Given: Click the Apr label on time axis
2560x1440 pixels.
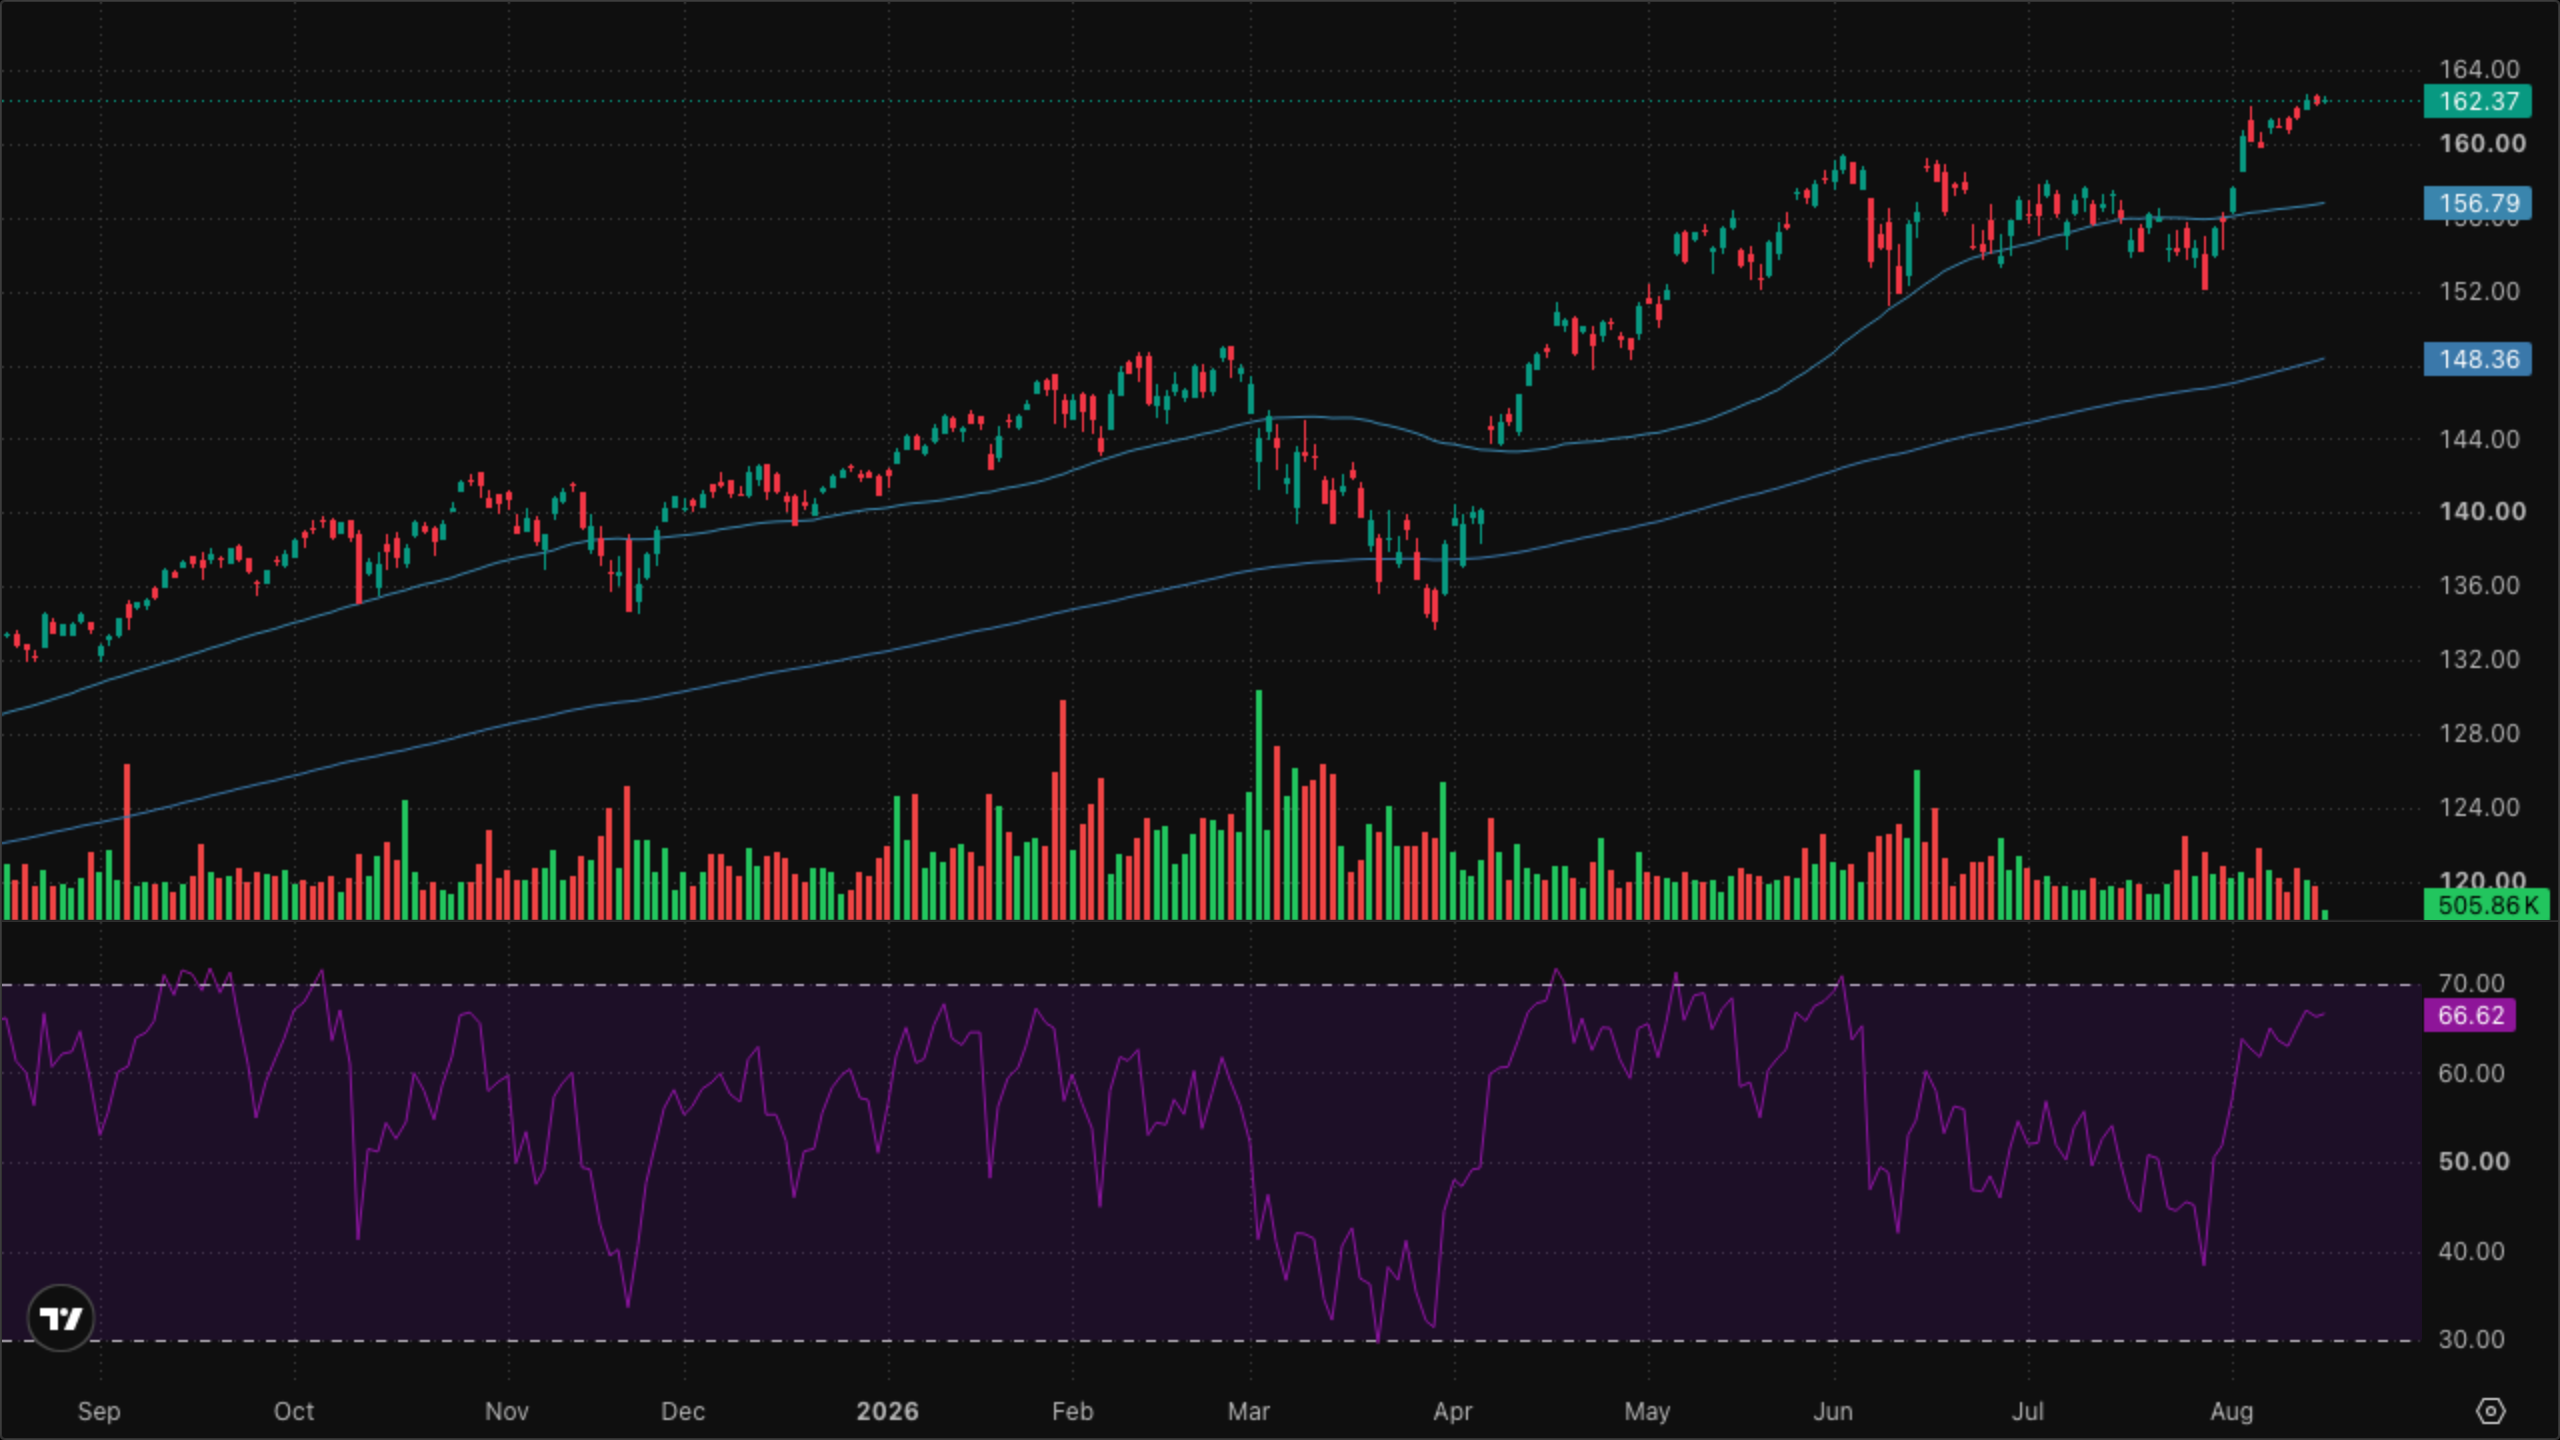Looking at the screenshot, I should [x=1452, y=1411].
